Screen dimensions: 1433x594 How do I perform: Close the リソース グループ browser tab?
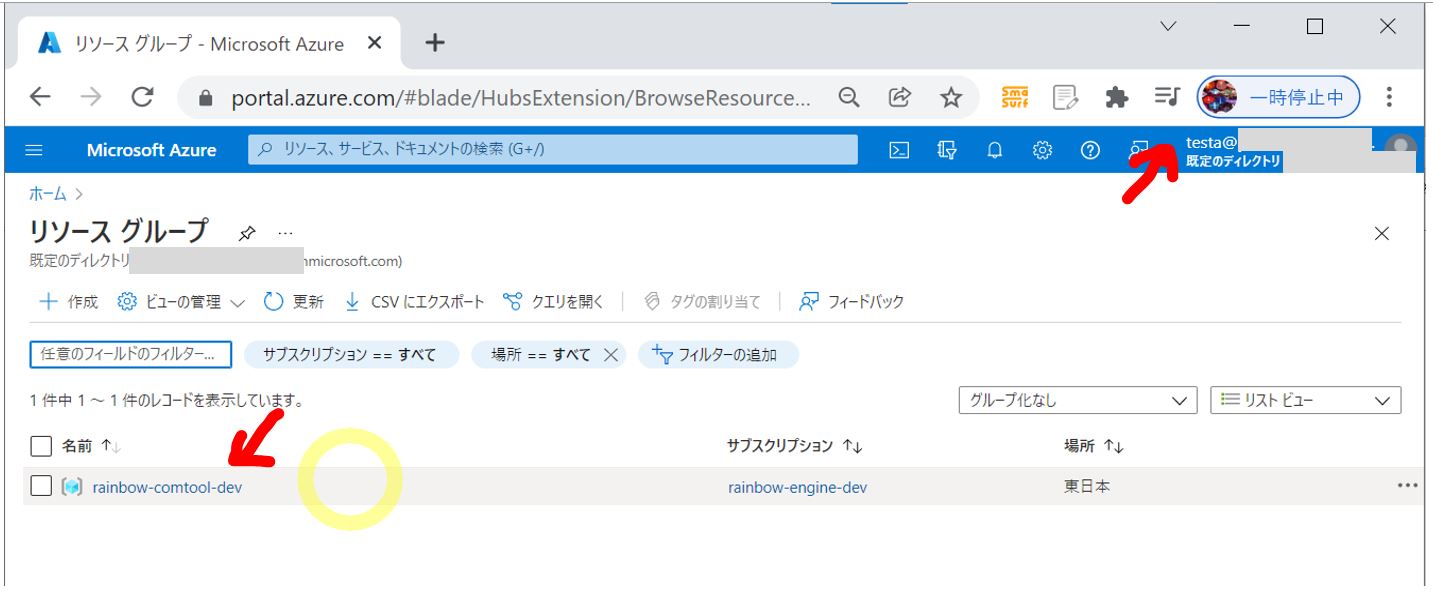point(375,43)
